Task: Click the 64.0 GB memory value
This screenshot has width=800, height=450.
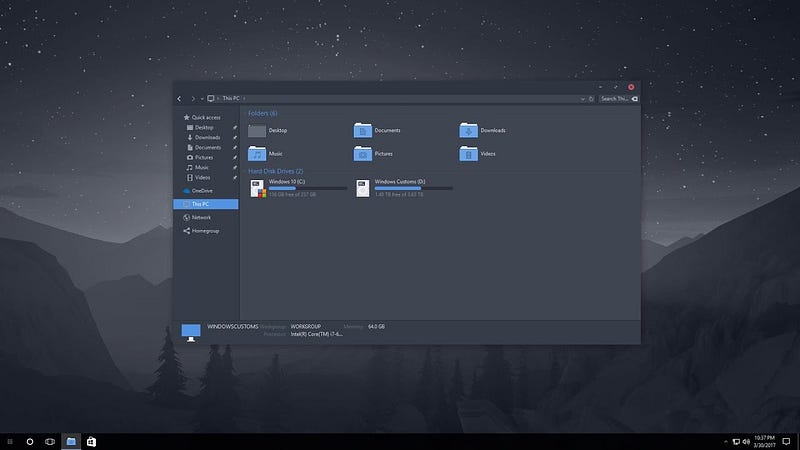Action: [x=377, y=327]
